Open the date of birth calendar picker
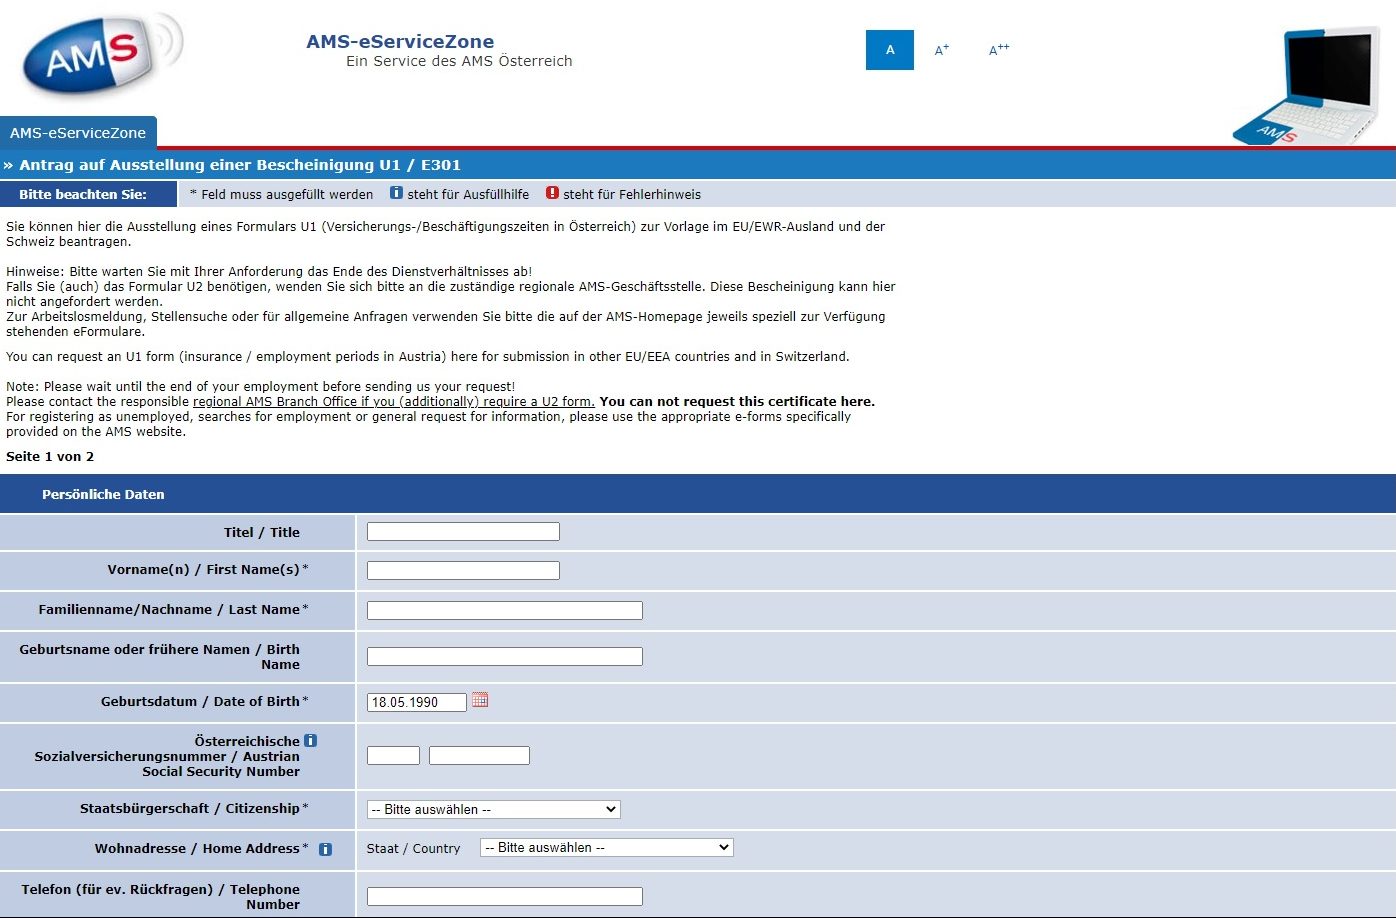Viewport: 1396px width, 918px height. click(480, 700)
